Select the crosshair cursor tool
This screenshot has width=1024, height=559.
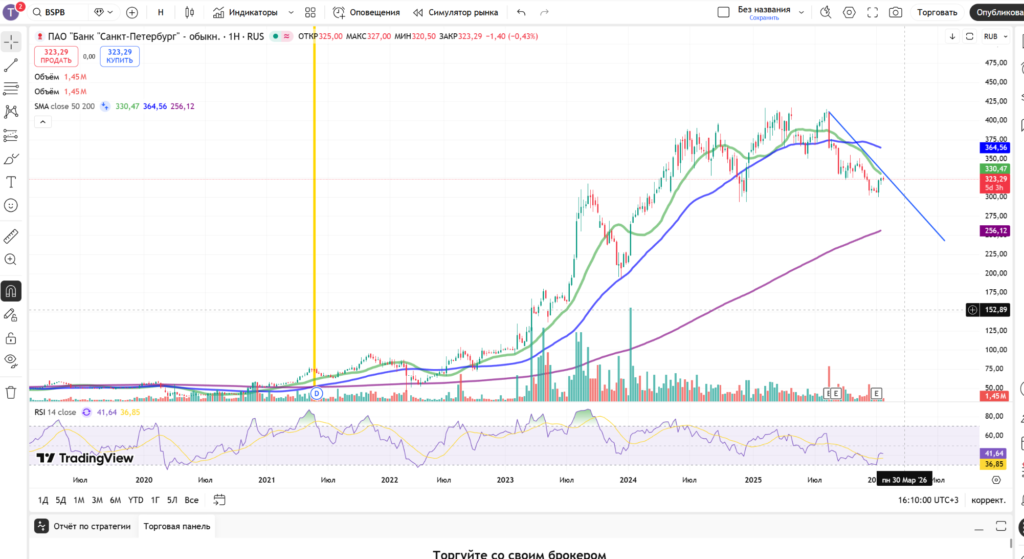pyautogui.click(x=11, y=42)
